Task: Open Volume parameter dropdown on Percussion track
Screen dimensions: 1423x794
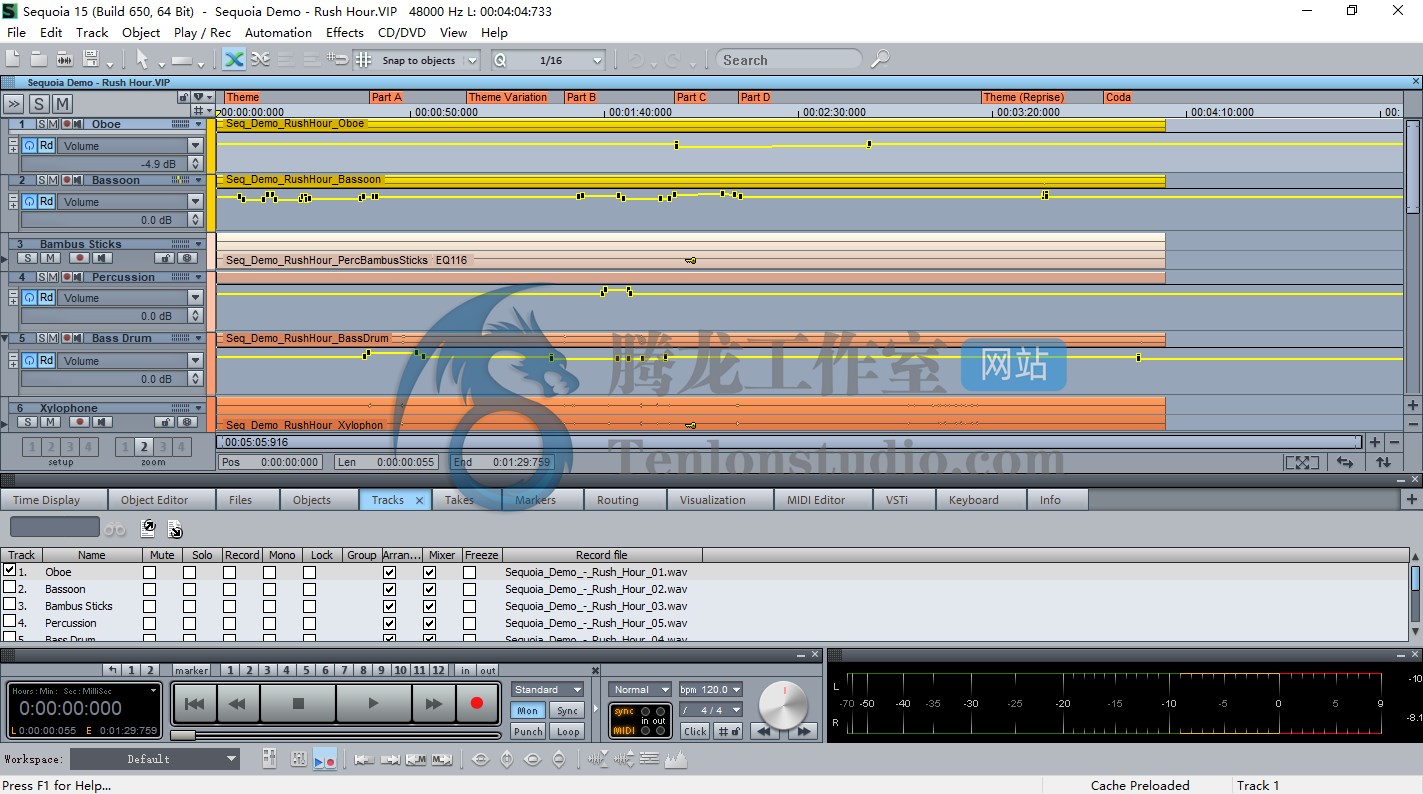Action: click(x=196, y=298)
